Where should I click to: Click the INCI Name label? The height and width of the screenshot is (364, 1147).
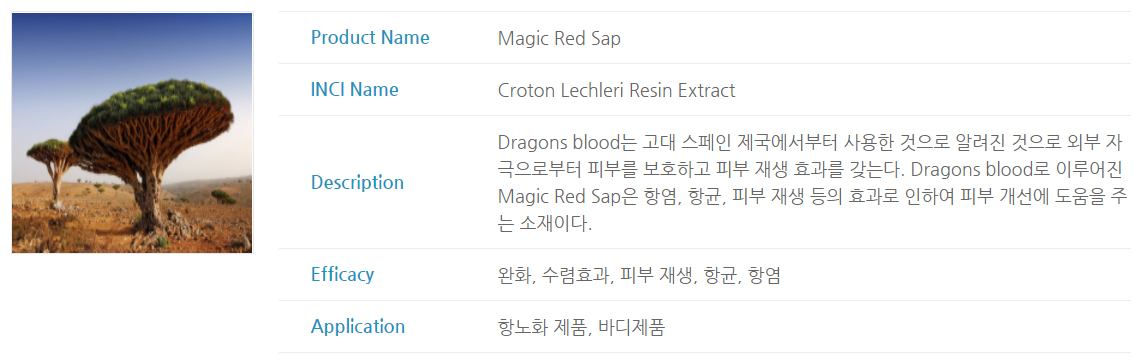coord(355,90)
